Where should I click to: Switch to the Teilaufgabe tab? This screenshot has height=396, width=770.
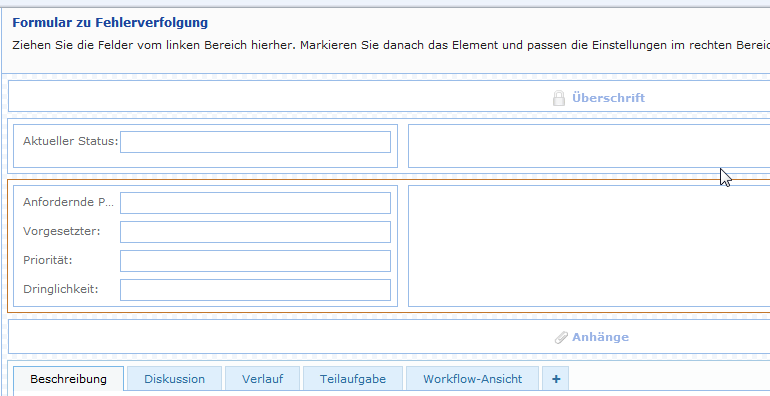(353, 379)
